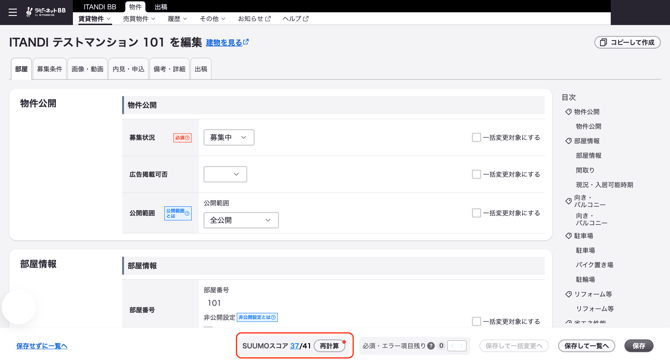This screenshot has height=364, width=670.
Task: Open the 建物を見る link
Action: click(227, 42)
